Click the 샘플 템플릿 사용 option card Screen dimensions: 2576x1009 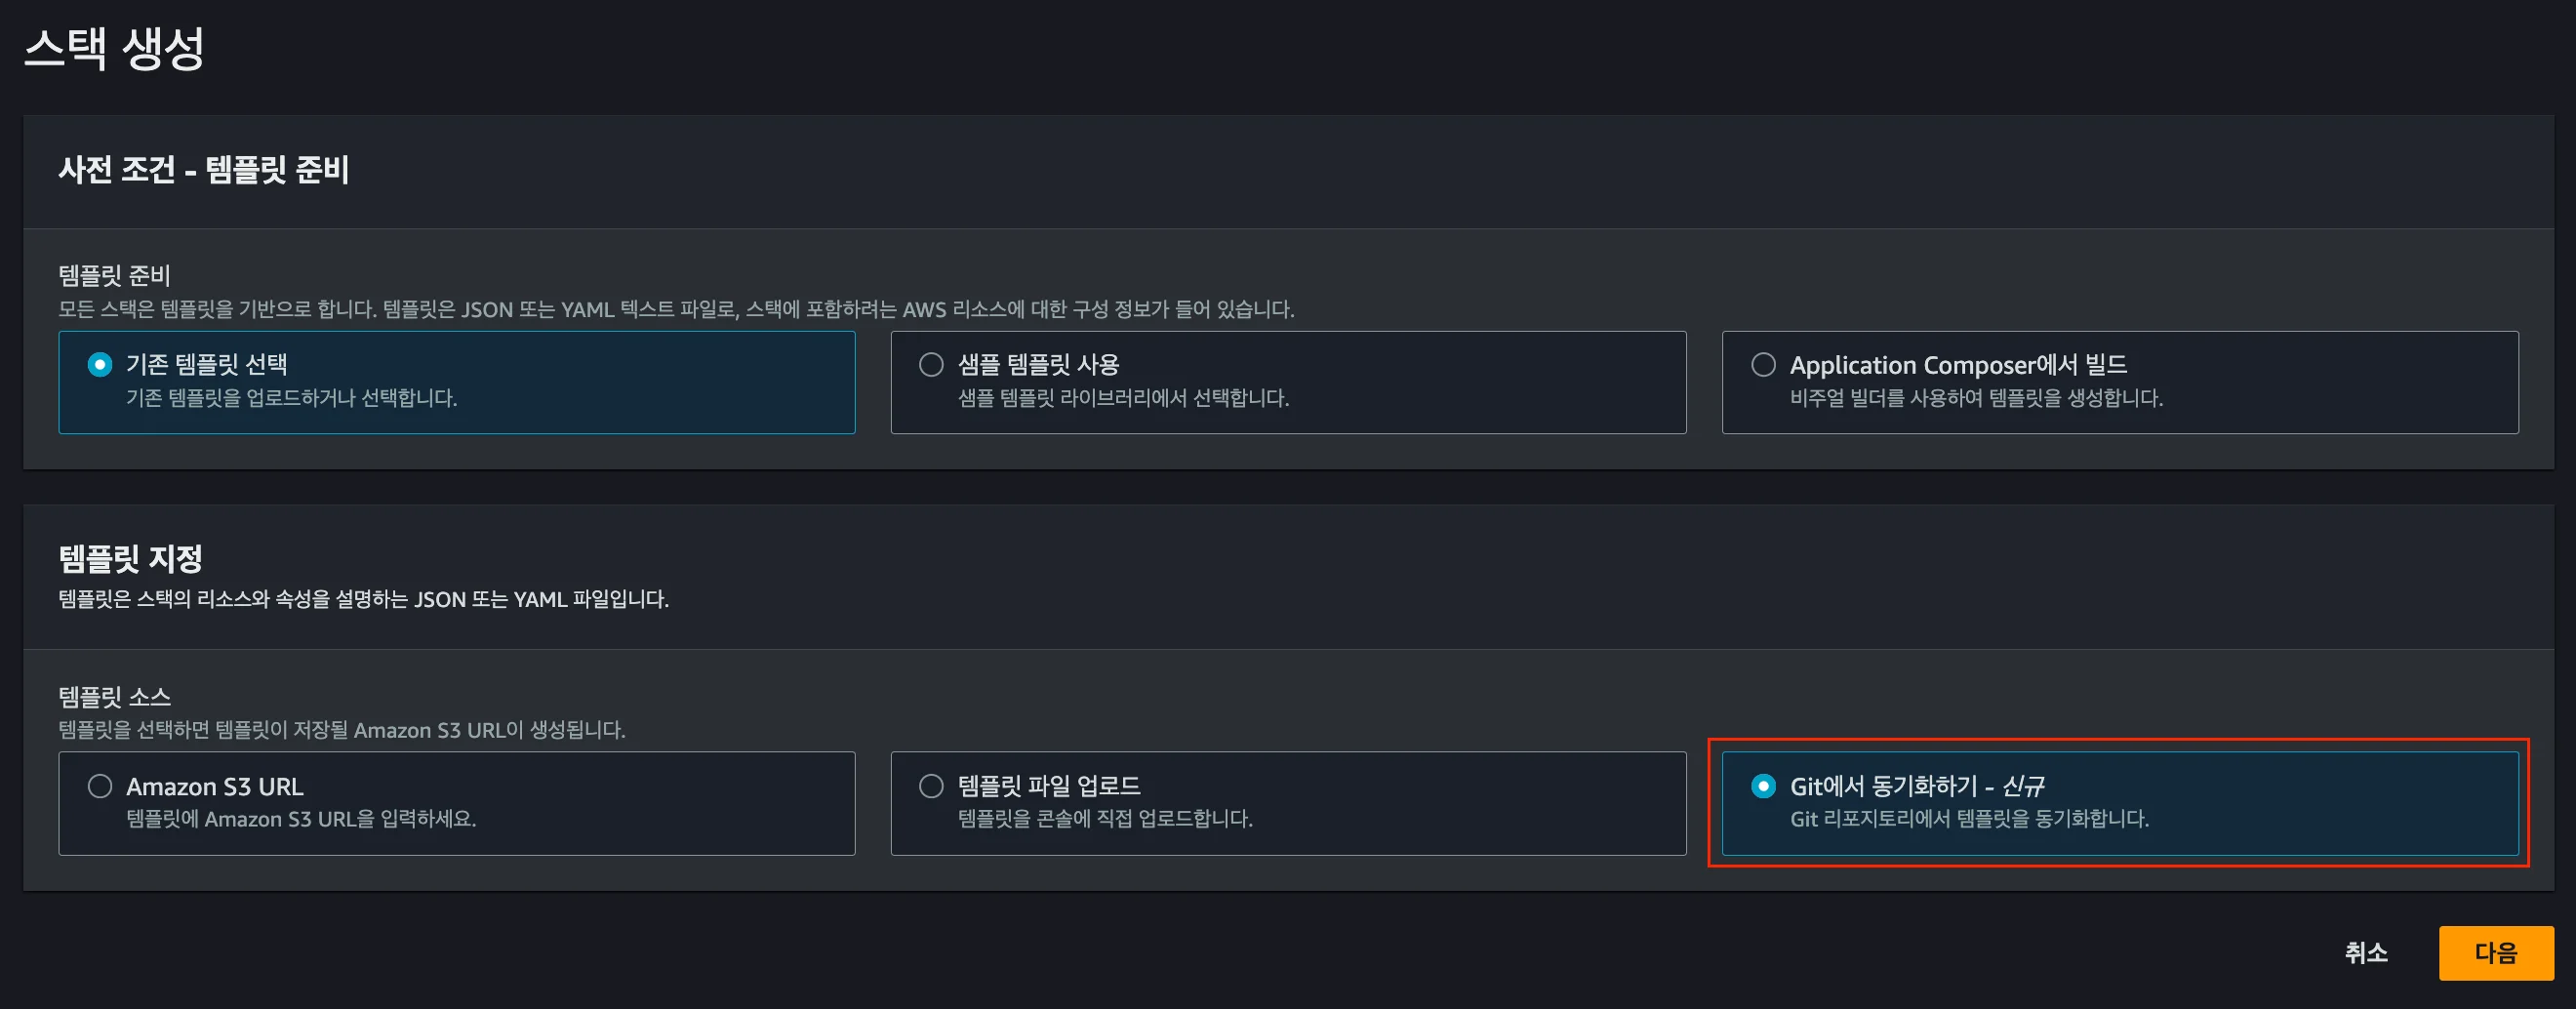coord(1288,383)
